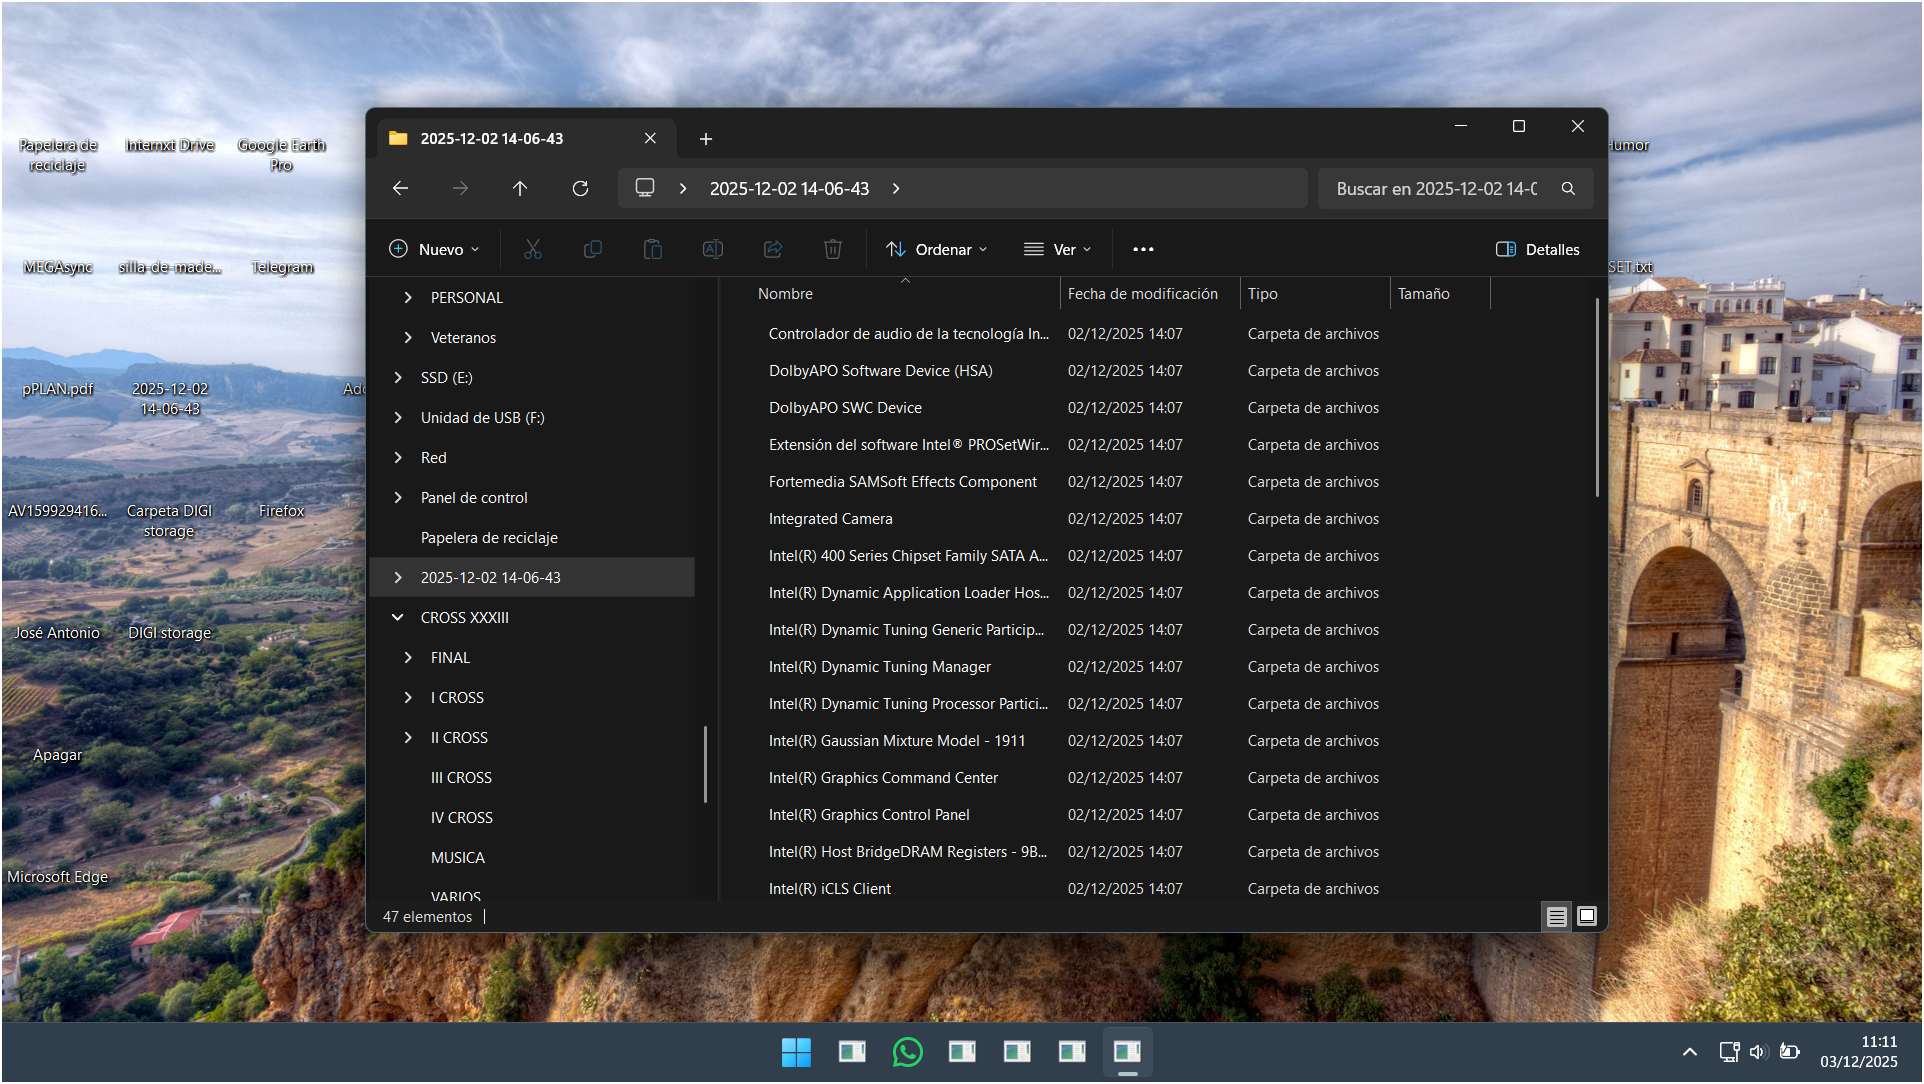The height and width of the screenshot is (1084, 1924).
Task: Close the 2025-12-02 14-06-43 tab
Action: point(650,139)
